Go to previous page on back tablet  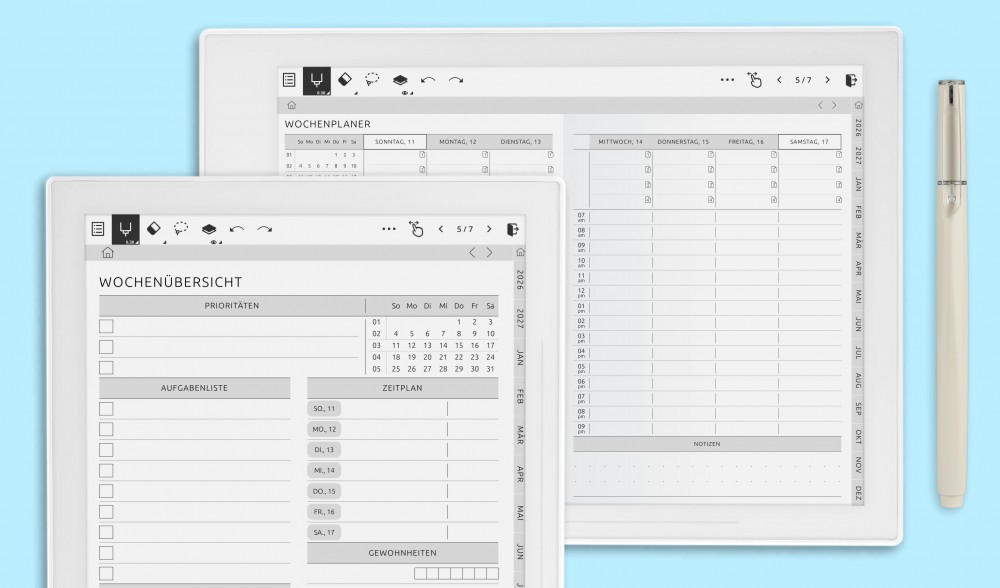point(779,80)
